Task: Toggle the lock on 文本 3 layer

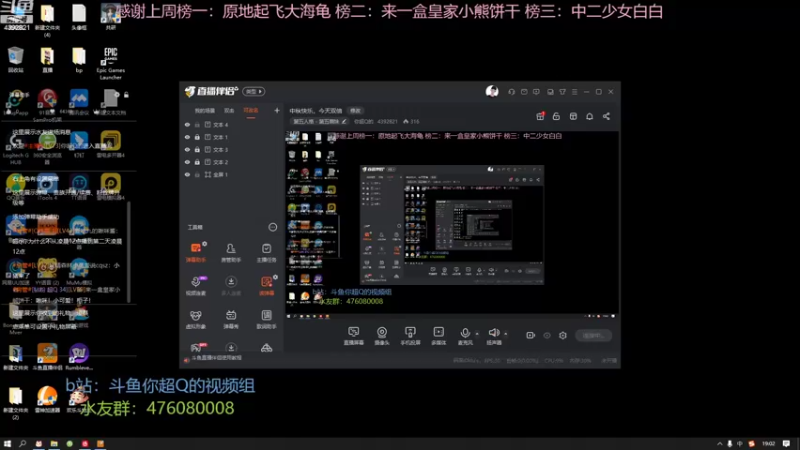Action: coord(197,149)
